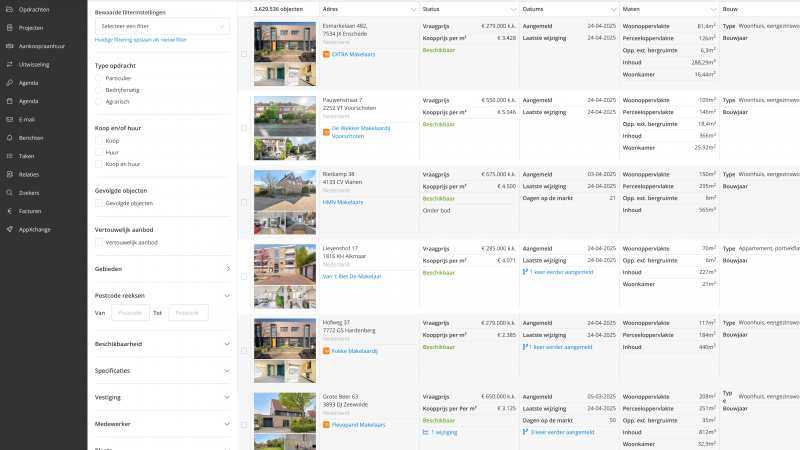This screenshot has height=450, width=800.
Task: Click the Facturen euro icon
Action: coord(9,211)
